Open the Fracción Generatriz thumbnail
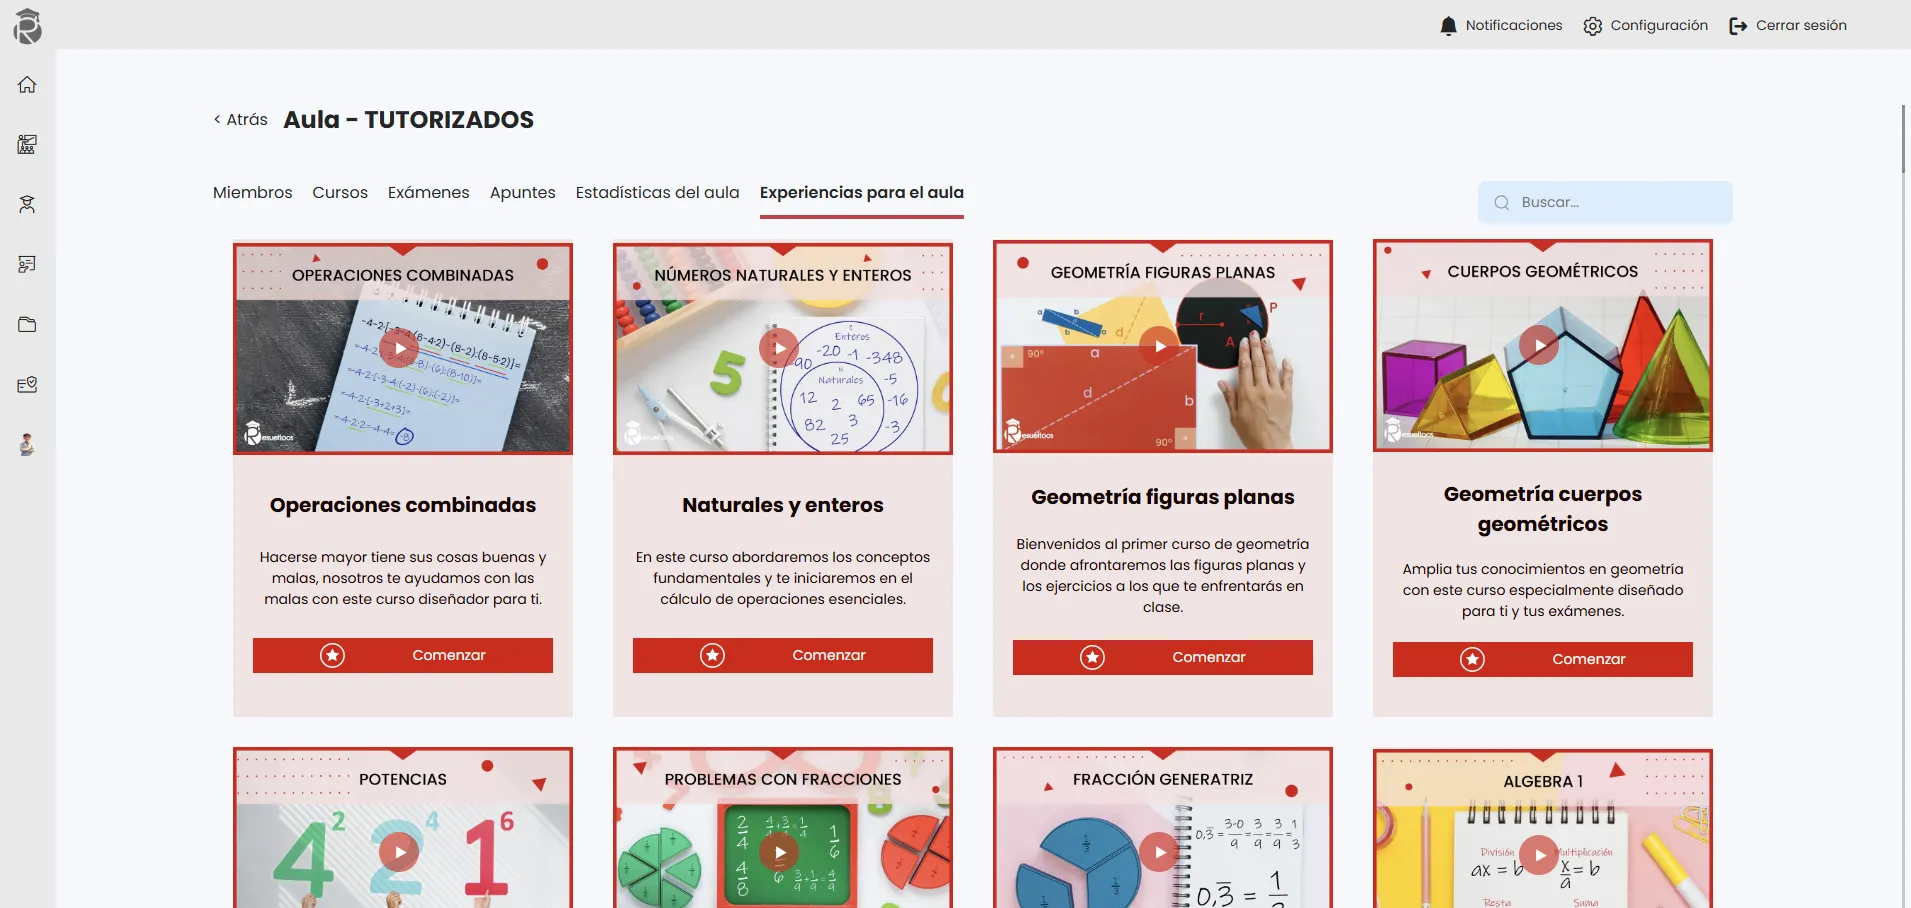The image size is (1911, 908). coord(1163,828)
